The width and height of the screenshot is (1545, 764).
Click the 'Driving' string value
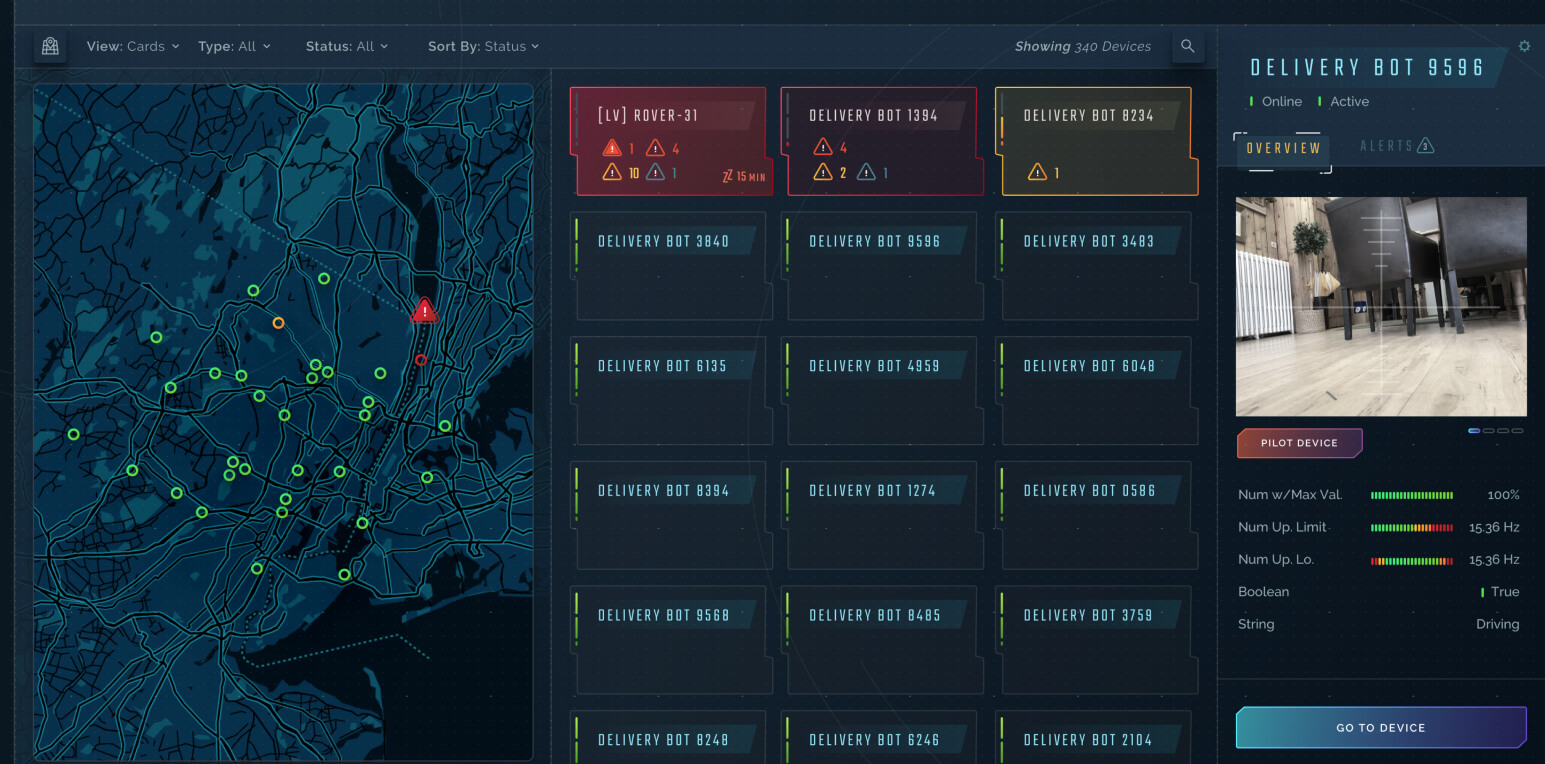[1497, 624]
